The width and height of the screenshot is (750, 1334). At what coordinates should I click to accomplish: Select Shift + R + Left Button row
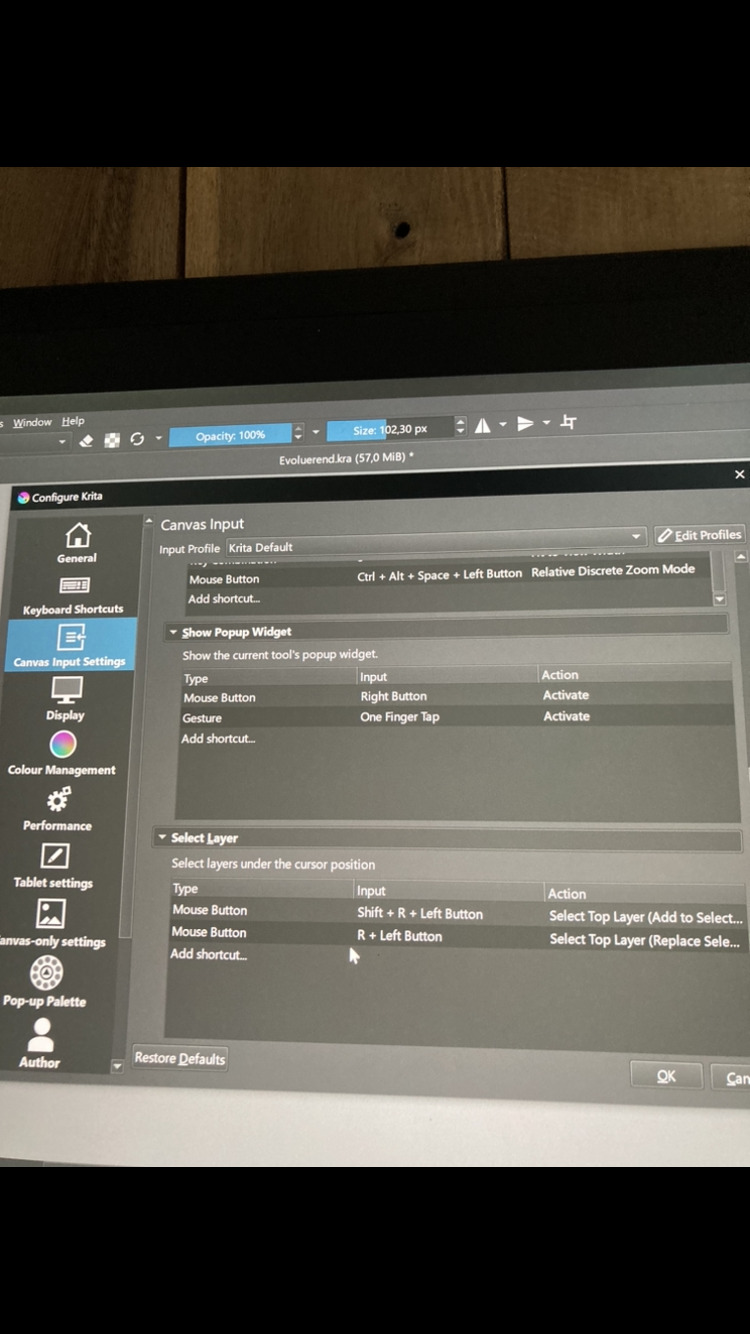point(457,913)
